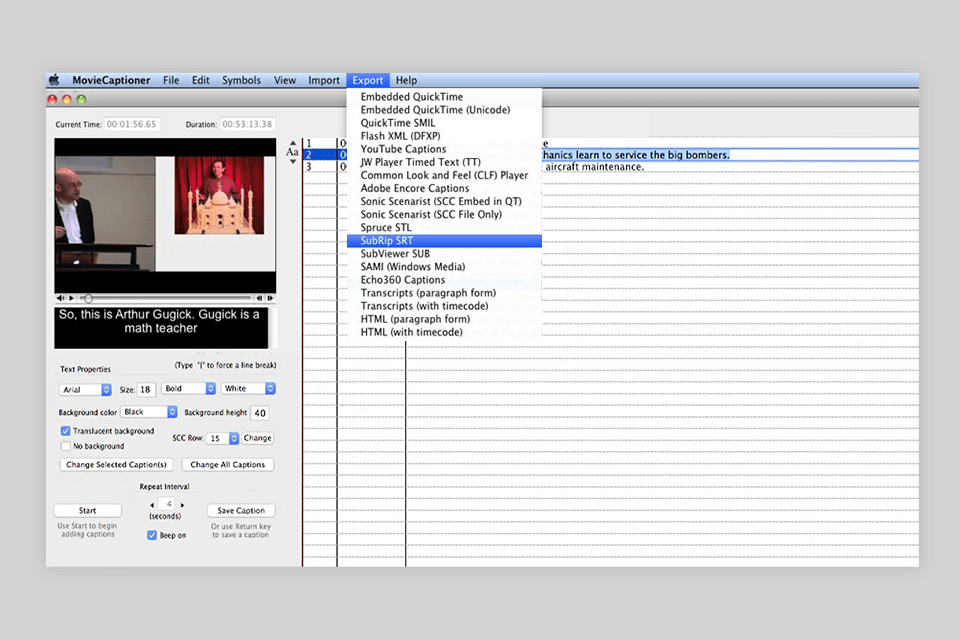960x640 pixels.
Task: Step back one frame in video player
Action: click(260, 298)
